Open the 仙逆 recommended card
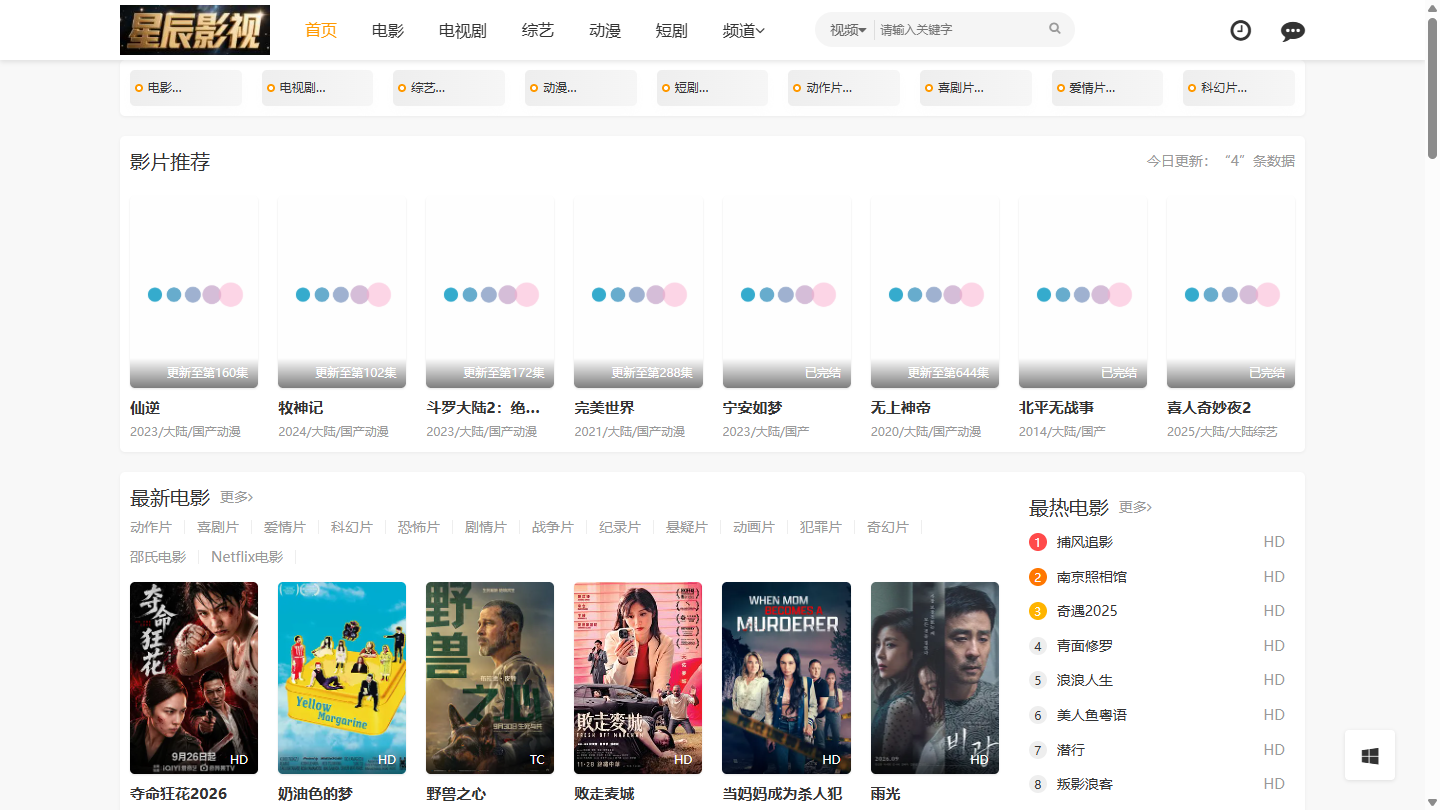This screenshot has height=810, width=1440. (194, 292)
